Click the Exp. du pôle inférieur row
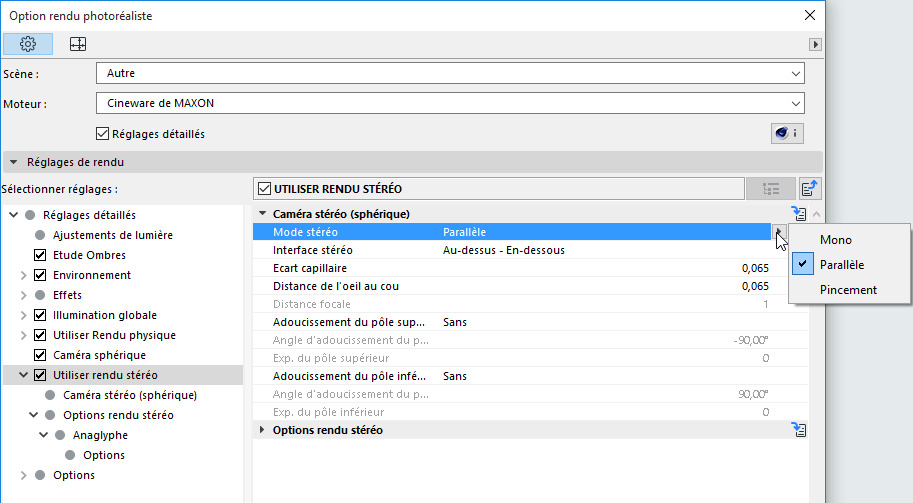 530,412
